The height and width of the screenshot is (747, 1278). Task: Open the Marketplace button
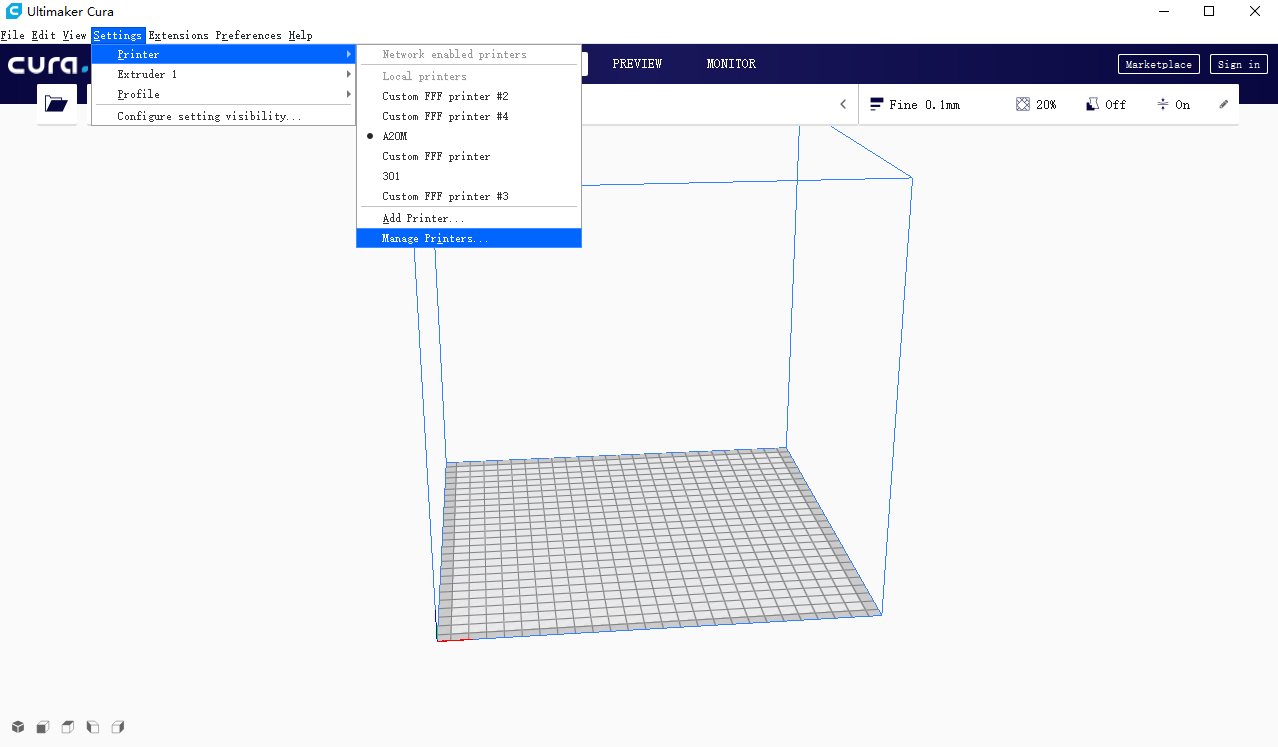1158,64
